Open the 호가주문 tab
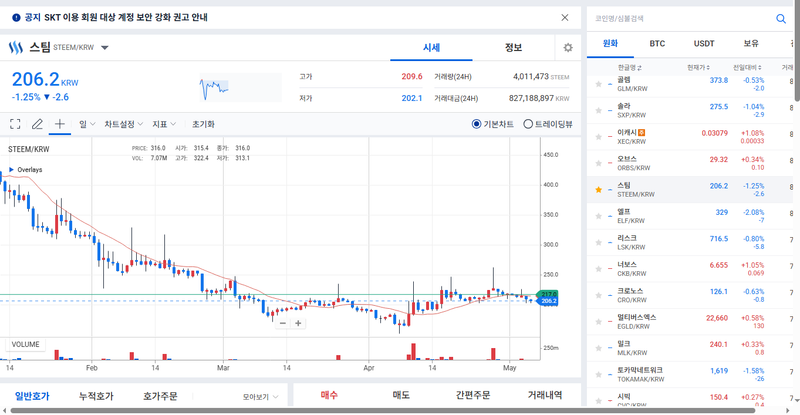The width and height of the screenshot is (800, 415). (160, 396)
